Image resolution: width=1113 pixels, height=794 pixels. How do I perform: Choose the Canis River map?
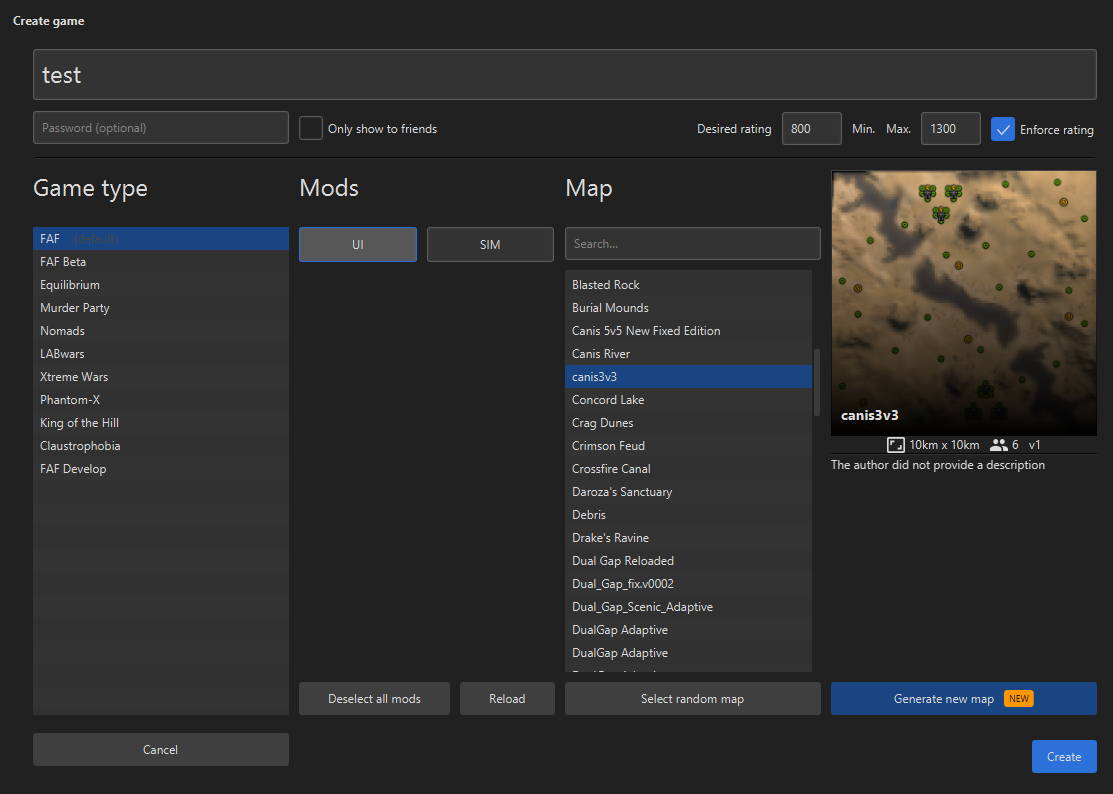coord(689,353)
